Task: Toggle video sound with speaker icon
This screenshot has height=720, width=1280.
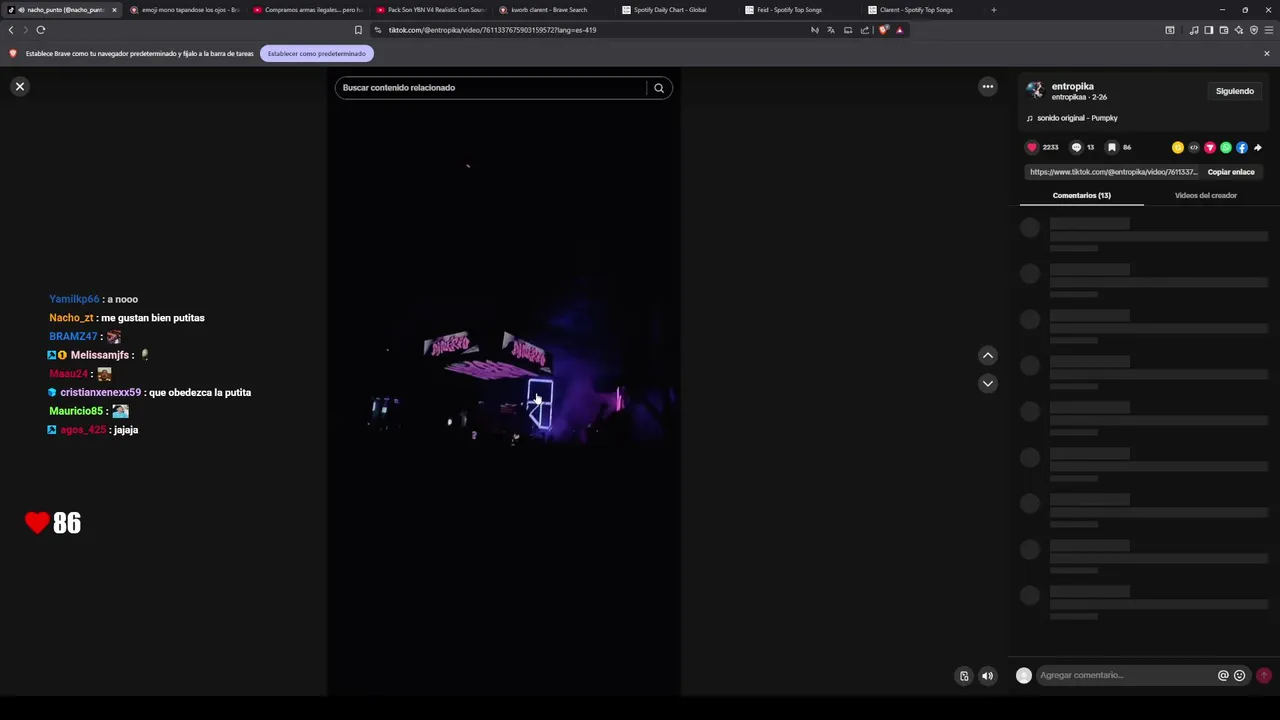Action: click(x=988, y=676)
